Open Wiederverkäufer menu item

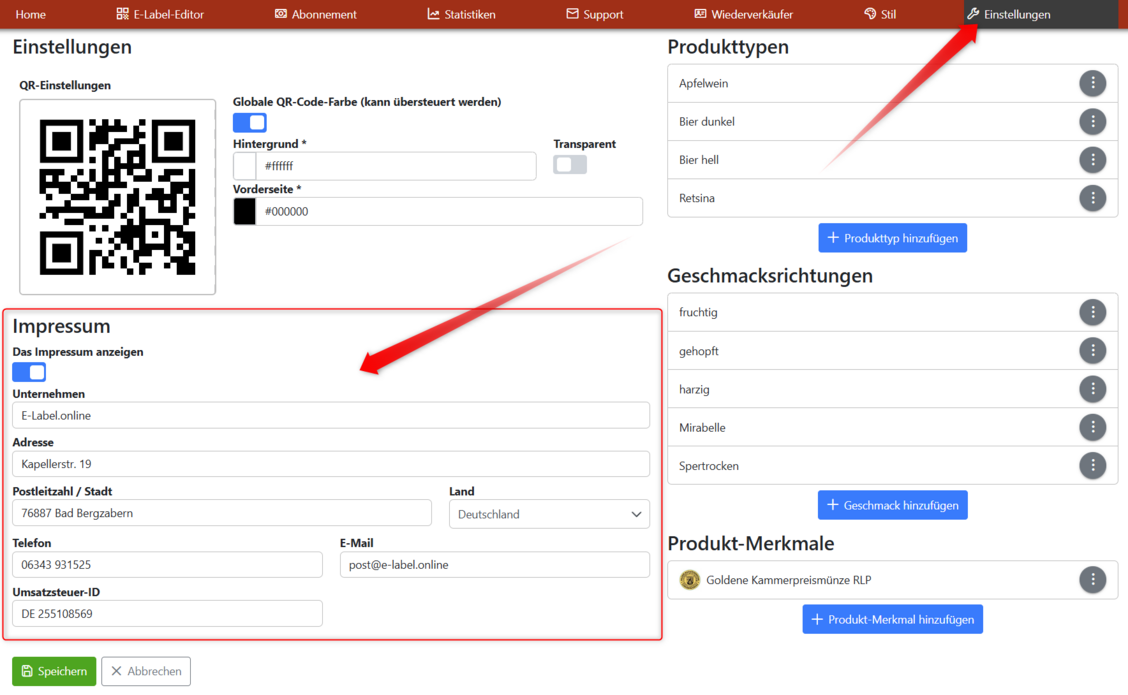(743, 14)
